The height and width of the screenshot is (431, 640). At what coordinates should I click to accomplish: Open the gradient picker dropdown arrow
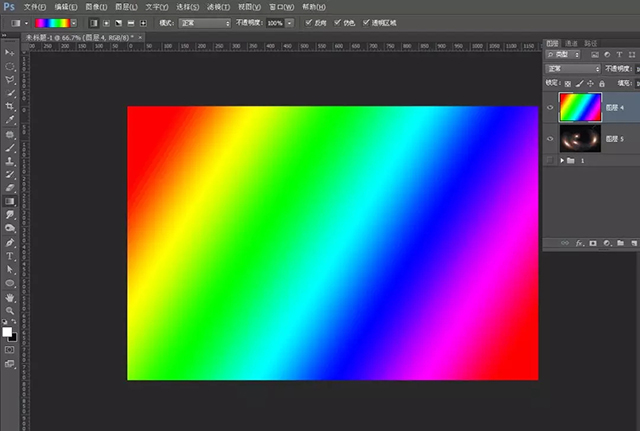point(76,21)
